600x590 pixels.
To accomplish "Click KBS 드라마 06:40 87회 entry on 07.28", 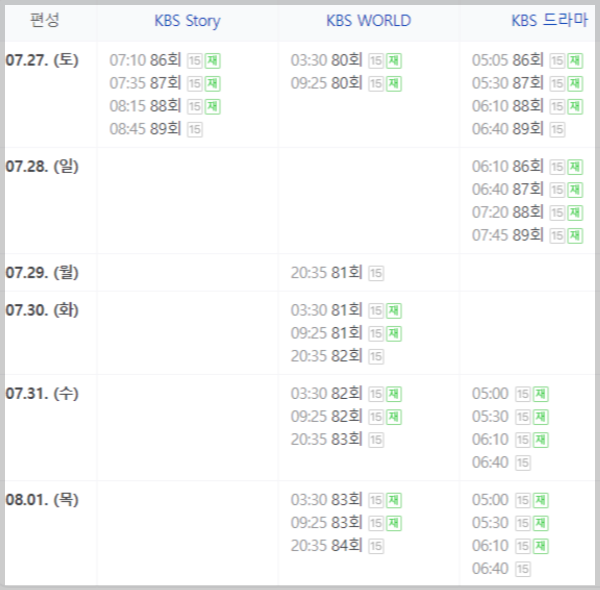I will pos(508,189).
